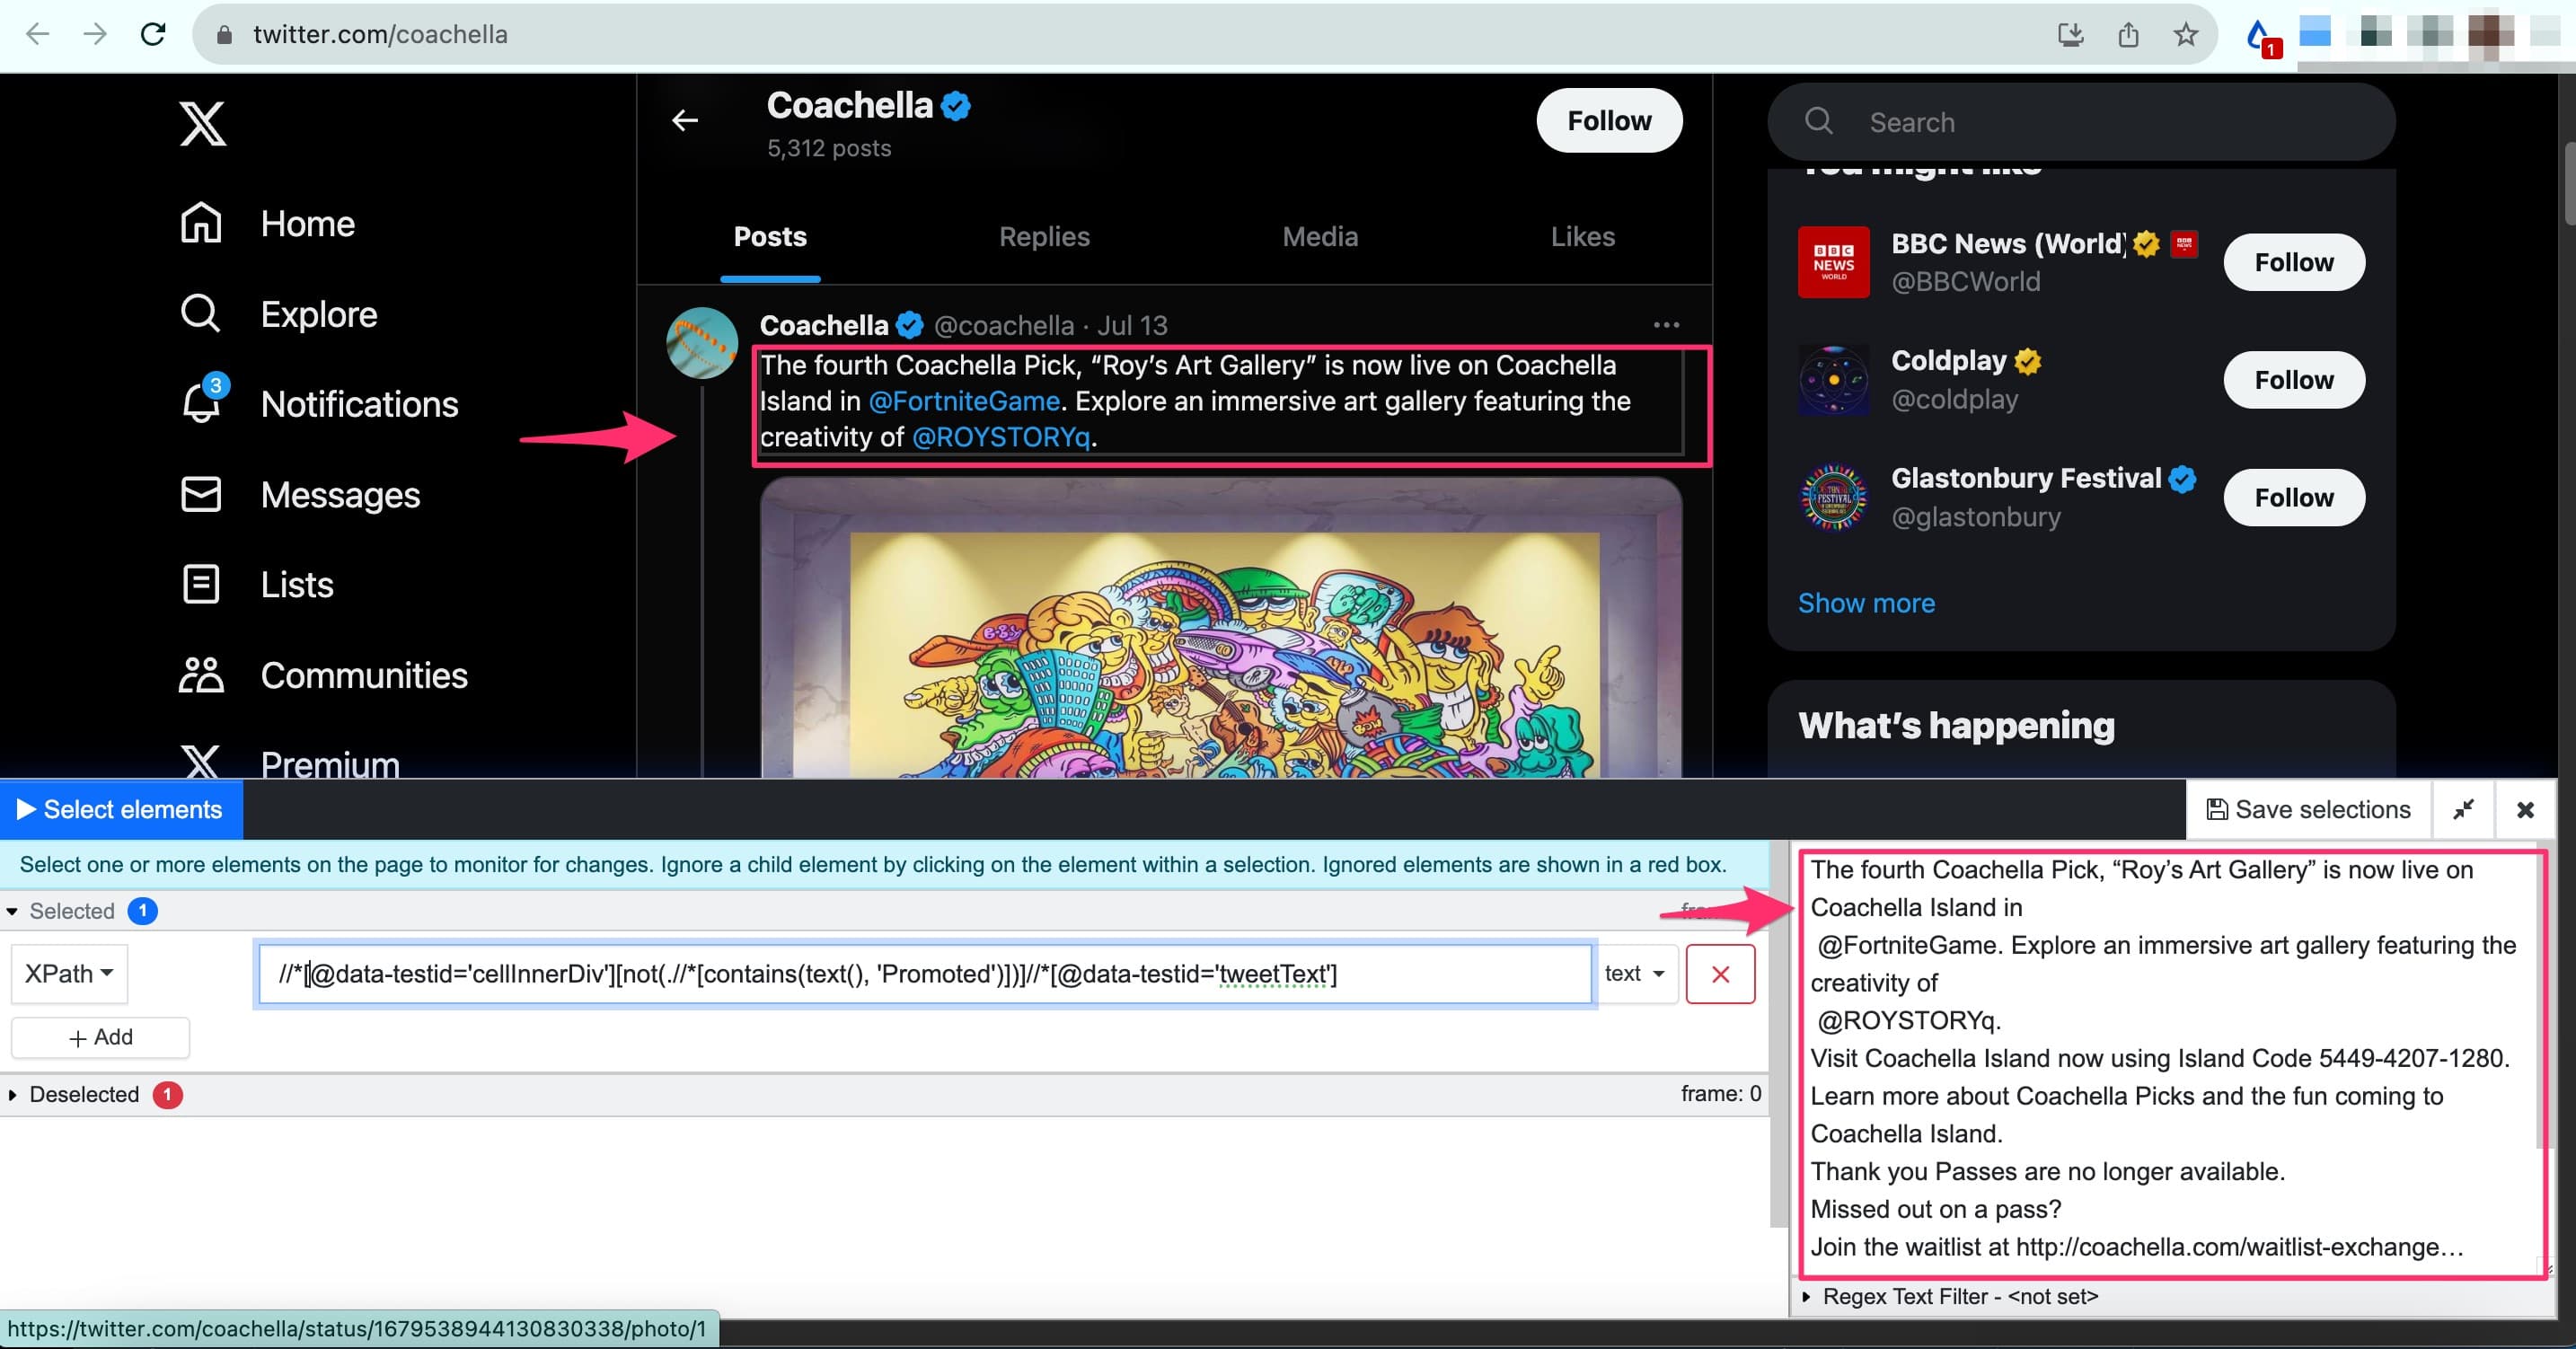Click the Show more link
2576x1349 pixels.
pos(1865,603)
